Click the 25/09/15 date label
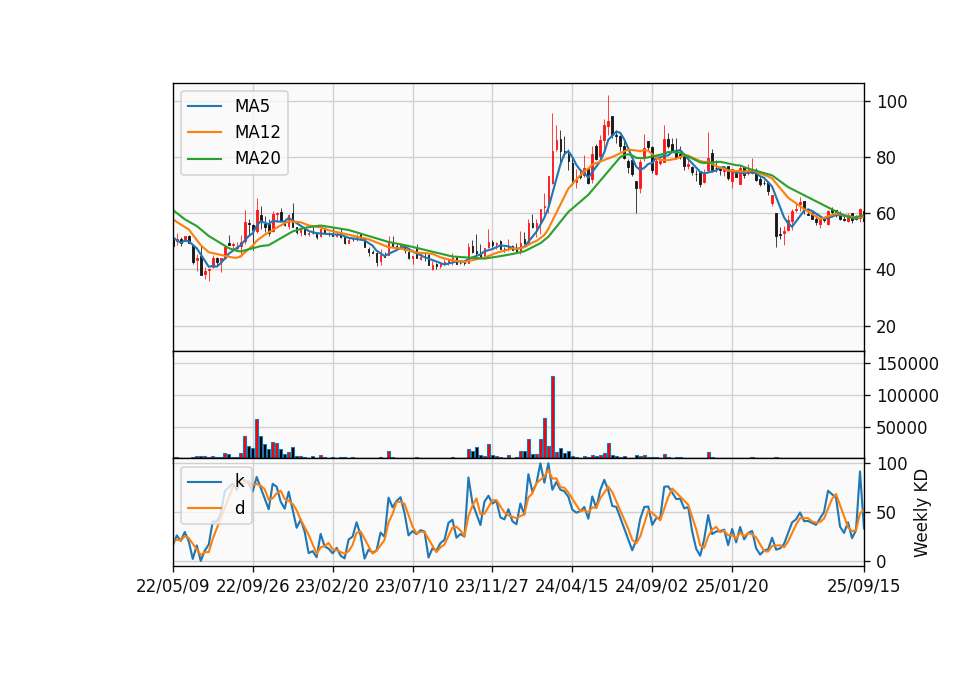960x690 pixels. pyautogui.click(x=864, y=586)
